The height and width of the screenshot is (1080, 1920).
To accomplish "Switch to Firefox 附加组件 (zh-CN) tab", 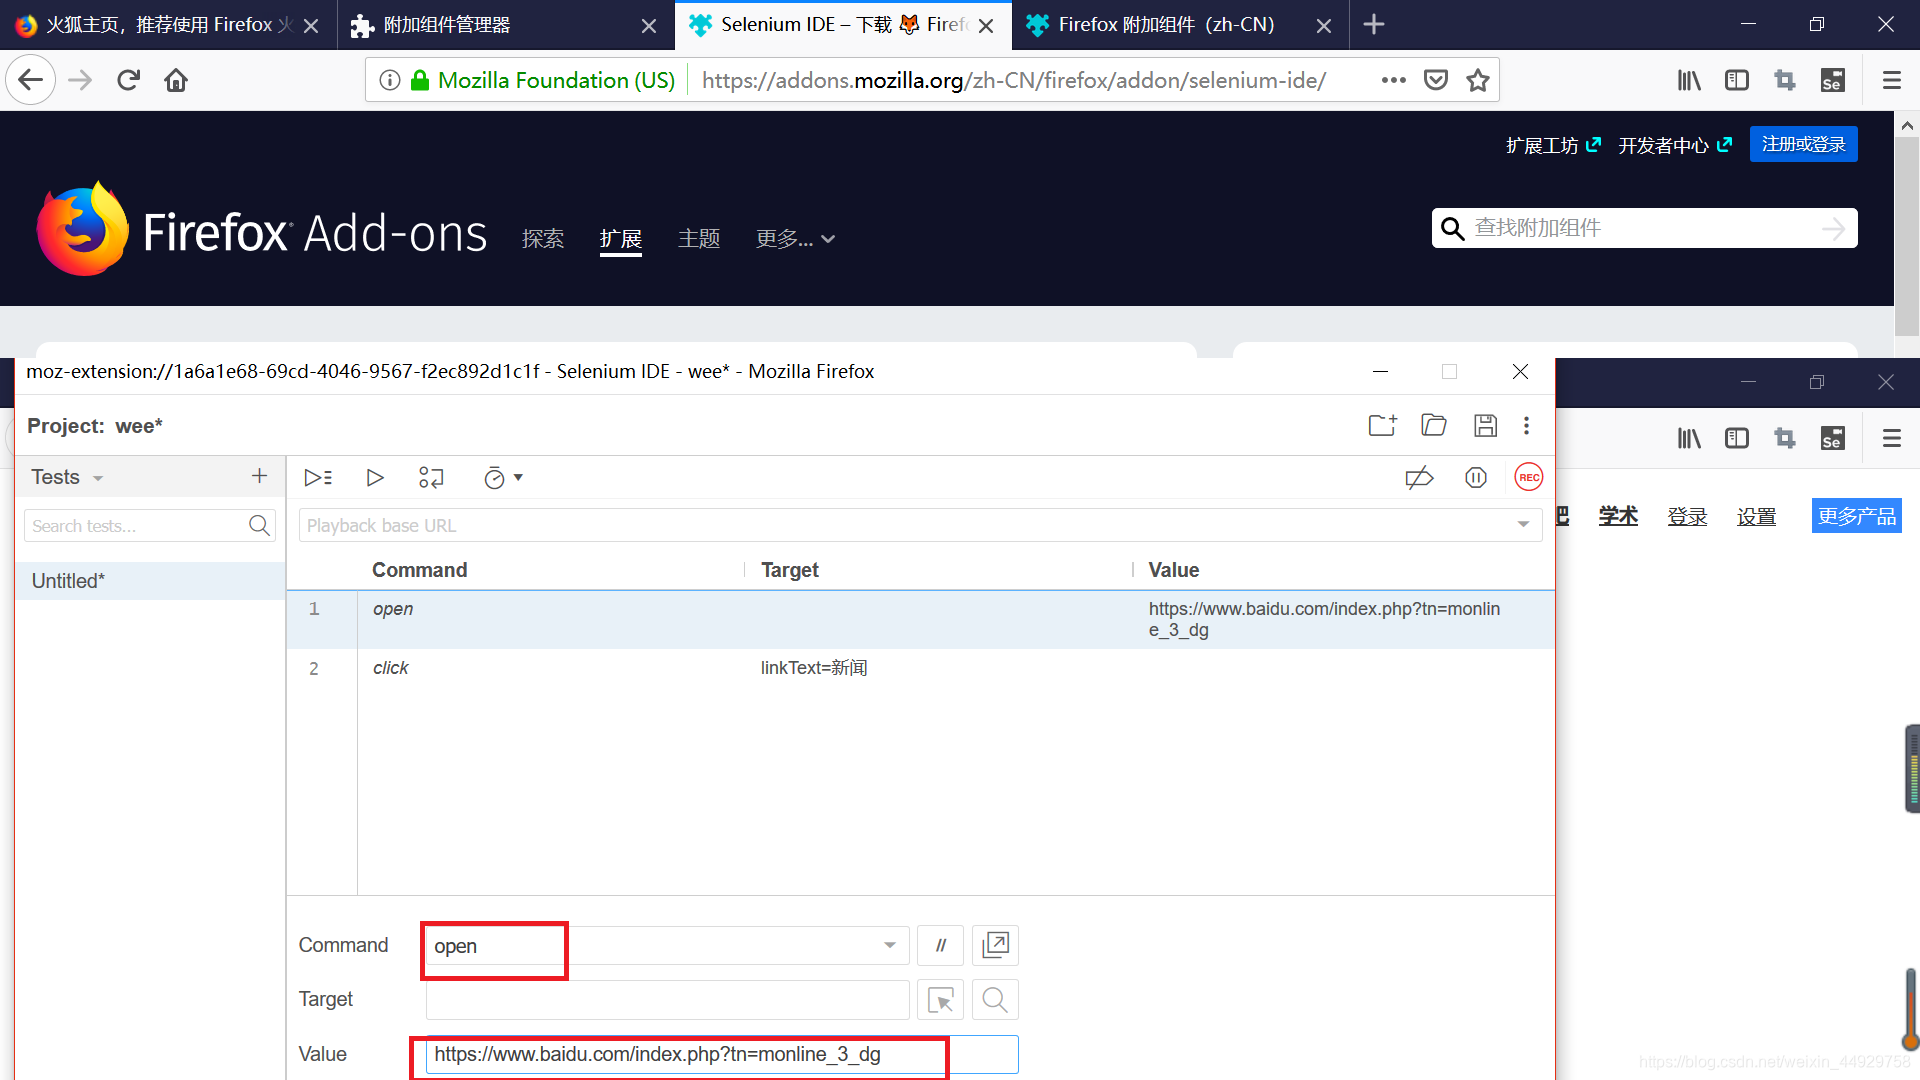I will tap(1180, 25).
